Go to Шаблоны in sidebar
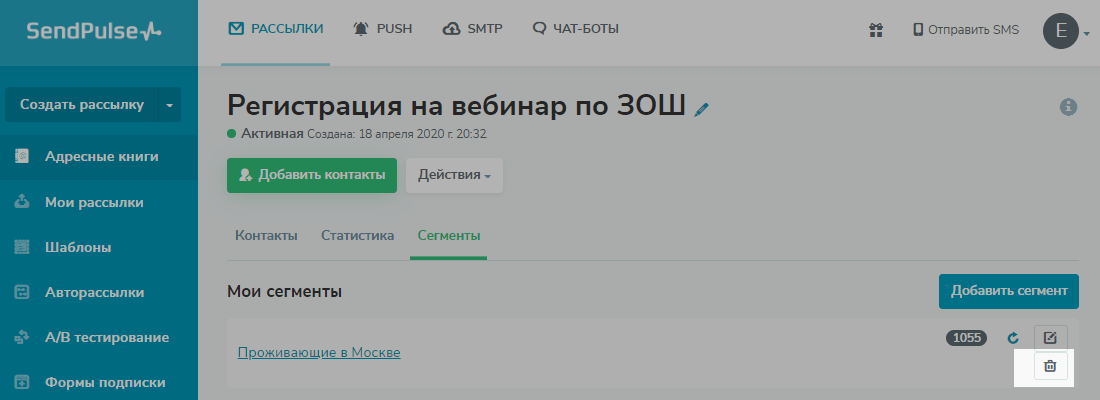 [x=99, y=248]
